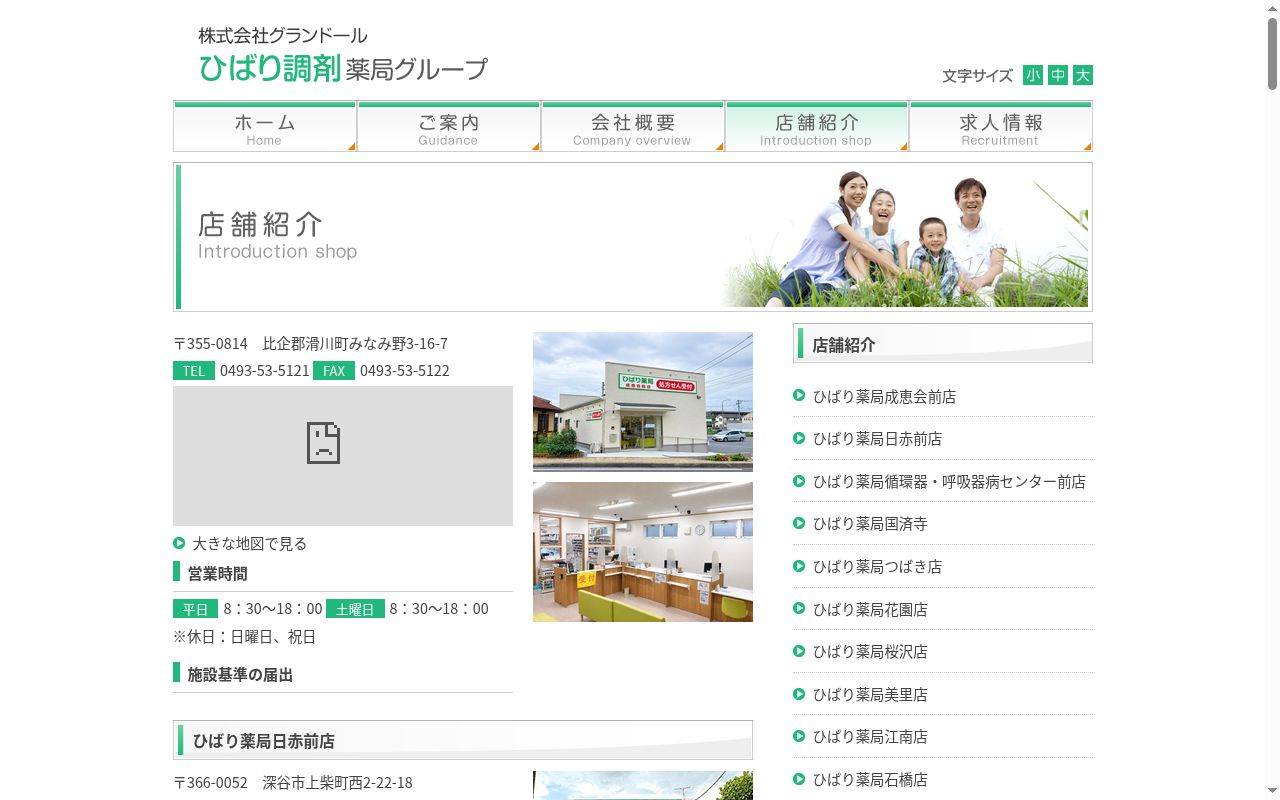Click the ひばり薬局日赤前店 section heading
The width and height of the screenshot is (1280, 800).
click(463, 740)
